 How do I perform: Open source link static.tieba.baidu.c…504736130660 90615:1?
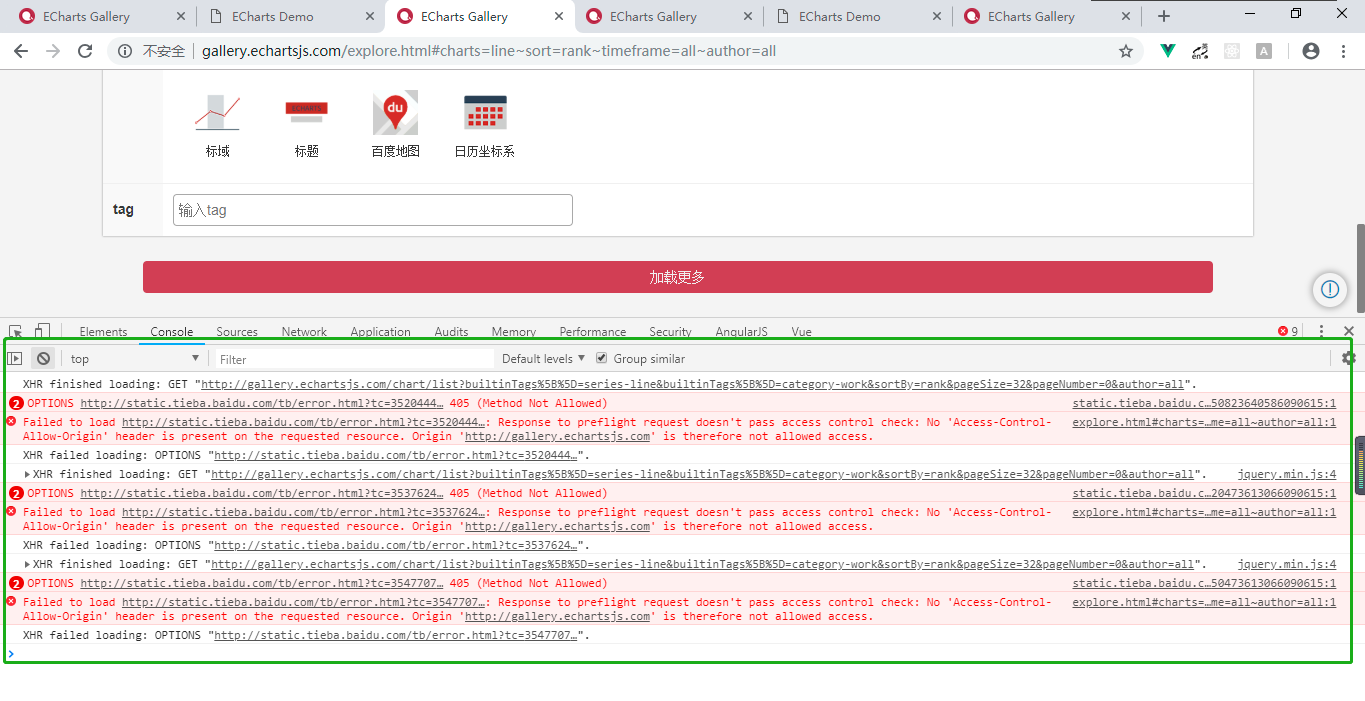coord(1204,583)
